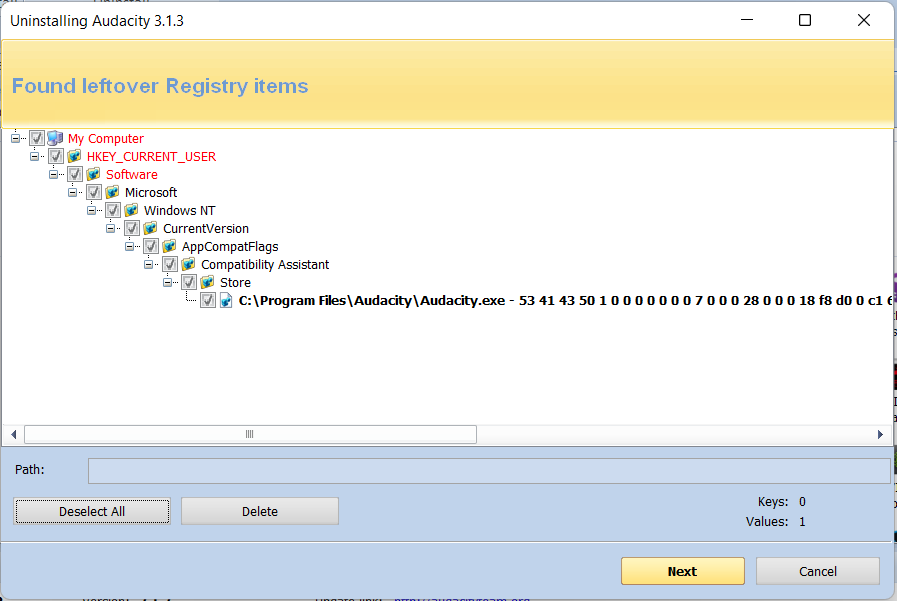Select the HKEY_CURRENT_USER label

pos(151,156)
